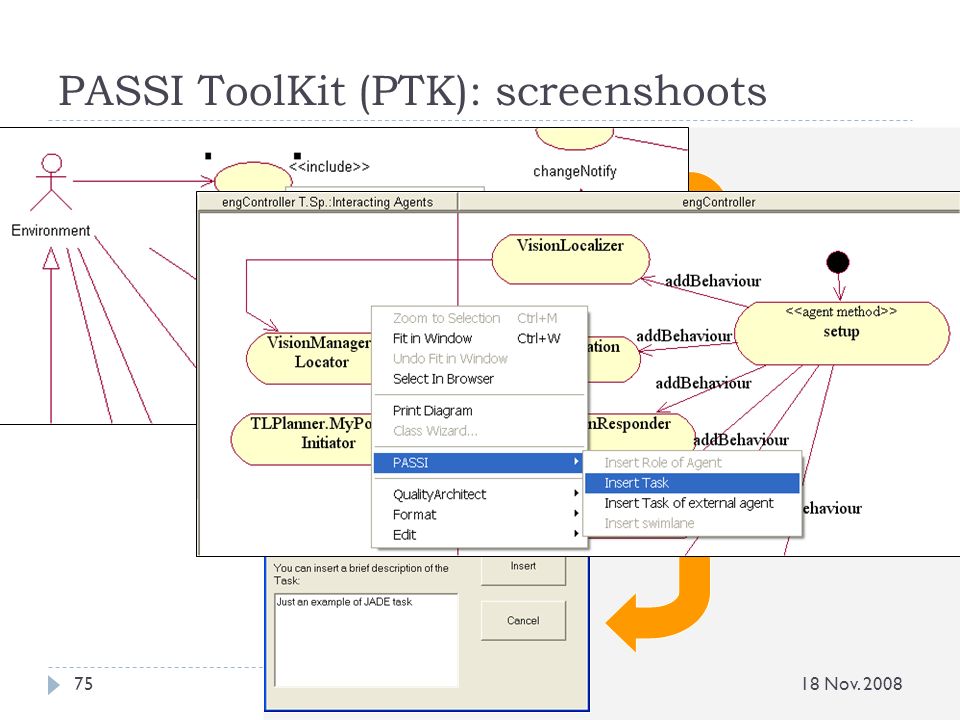Click the slide play triangle icon
Screen dimensions: 960x720
54,684
